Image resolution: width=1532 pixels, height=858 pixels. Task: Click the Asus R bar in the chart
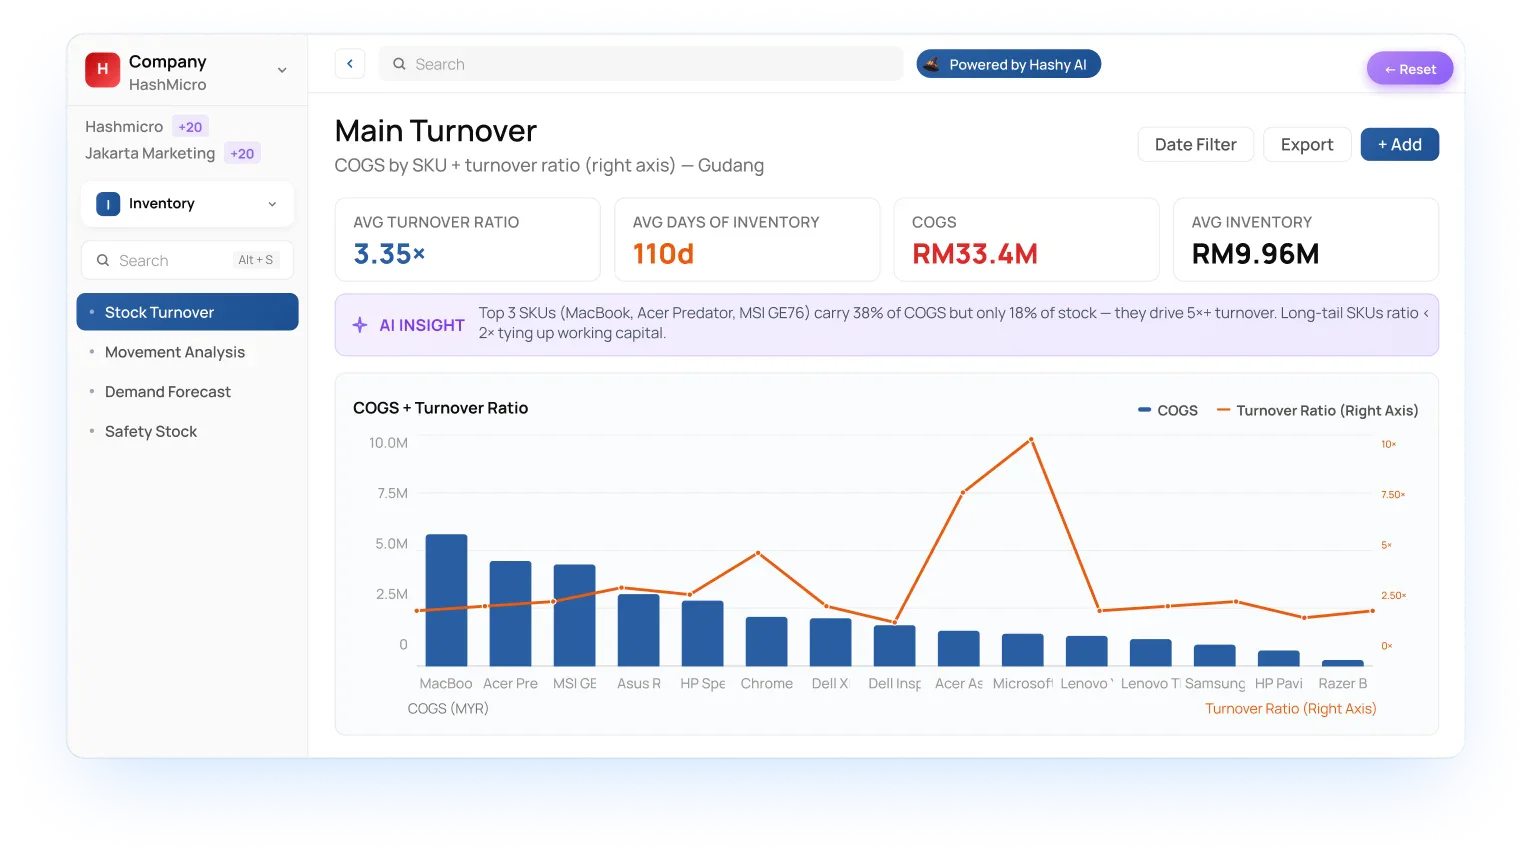[x=639, y=630]
